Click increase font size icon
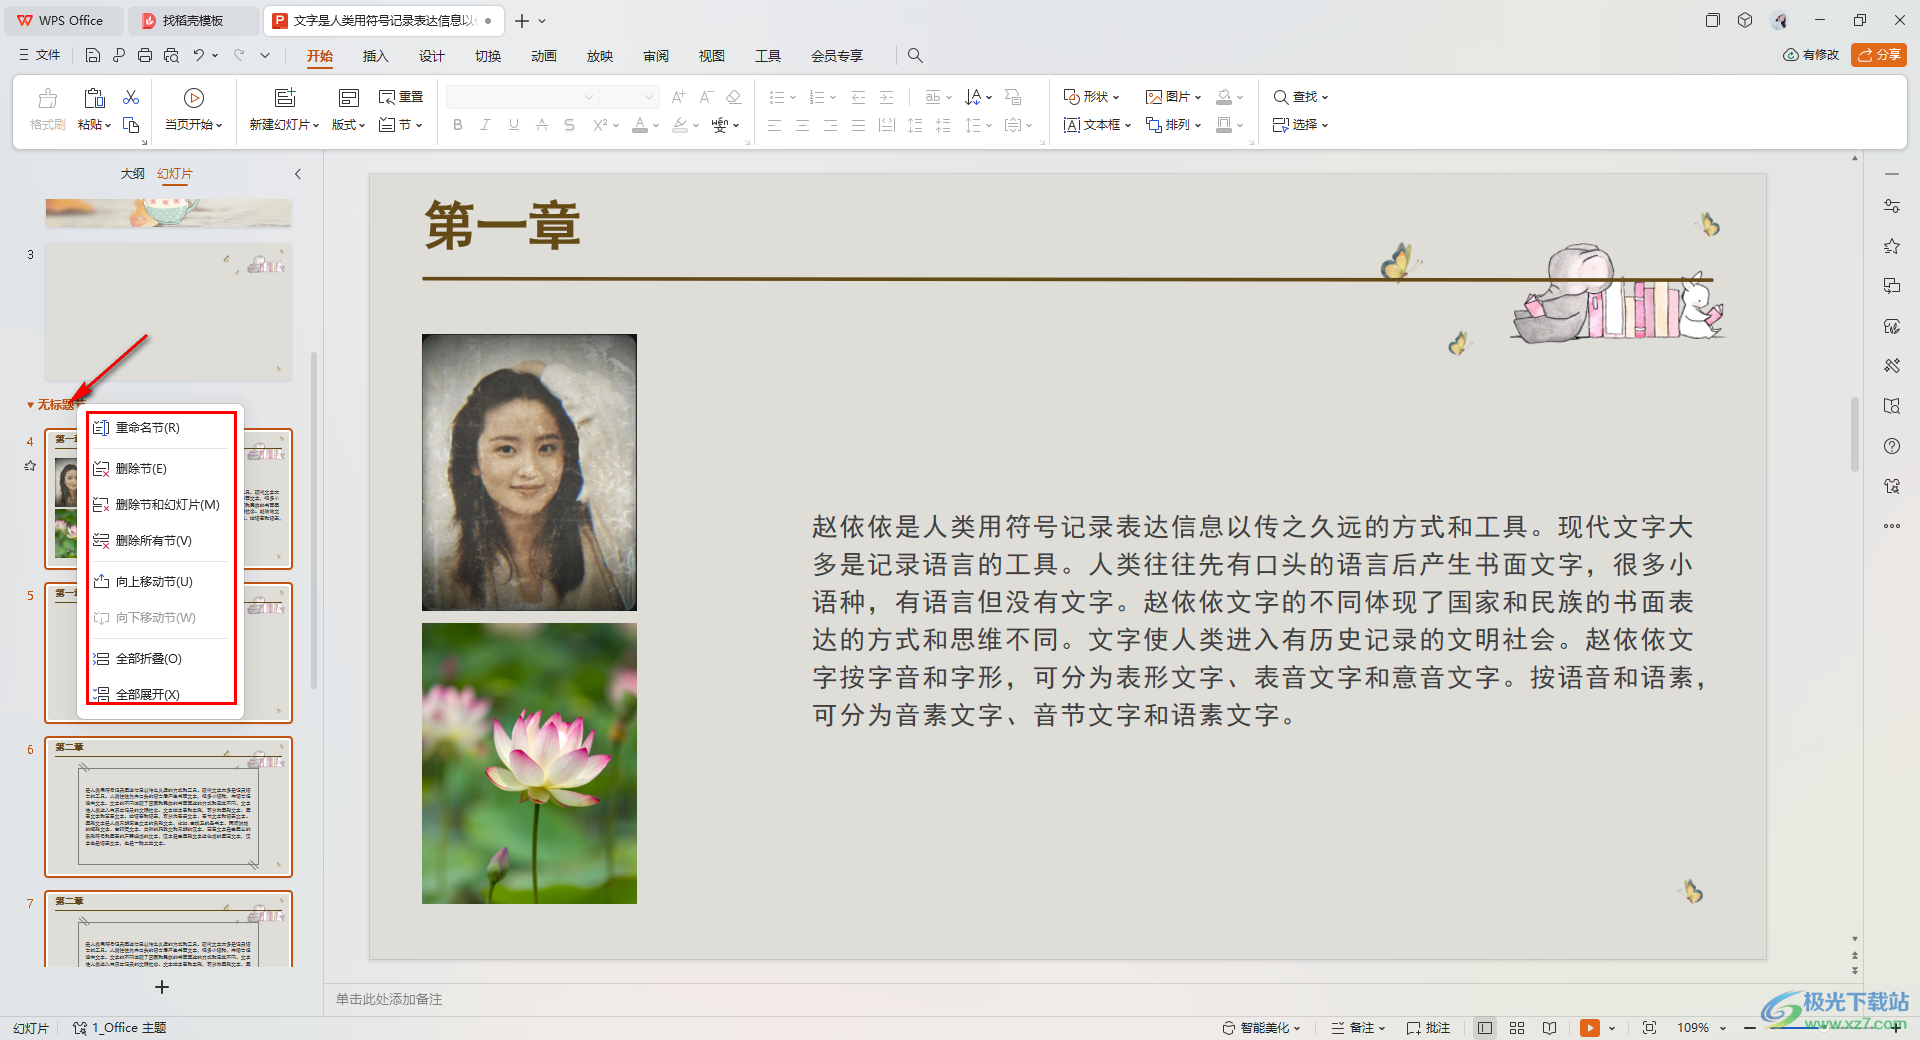1920x1040 pixels. click(679, 97)
